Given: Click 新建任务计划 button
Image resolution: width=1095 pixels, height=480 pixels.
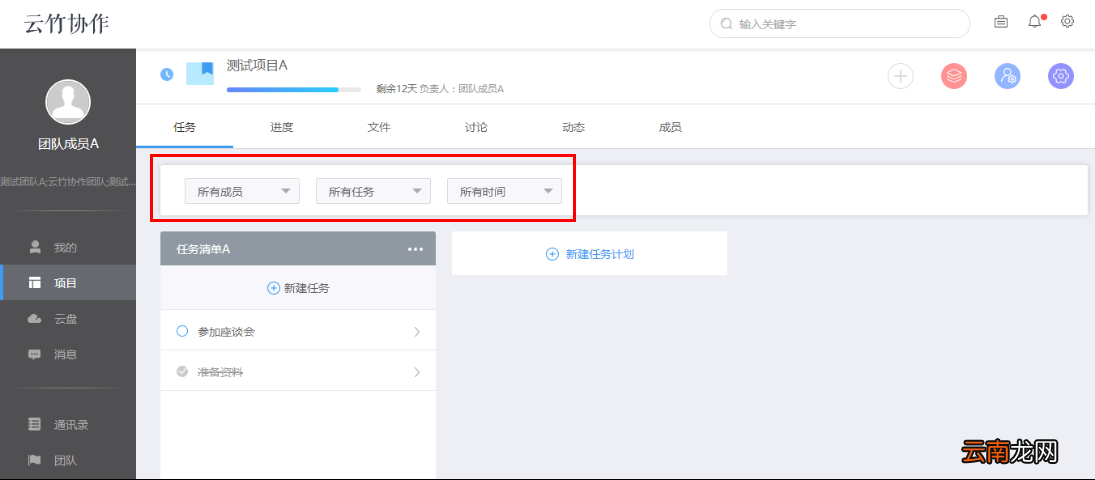Looking at the screenshot, I should coord(590,254).
